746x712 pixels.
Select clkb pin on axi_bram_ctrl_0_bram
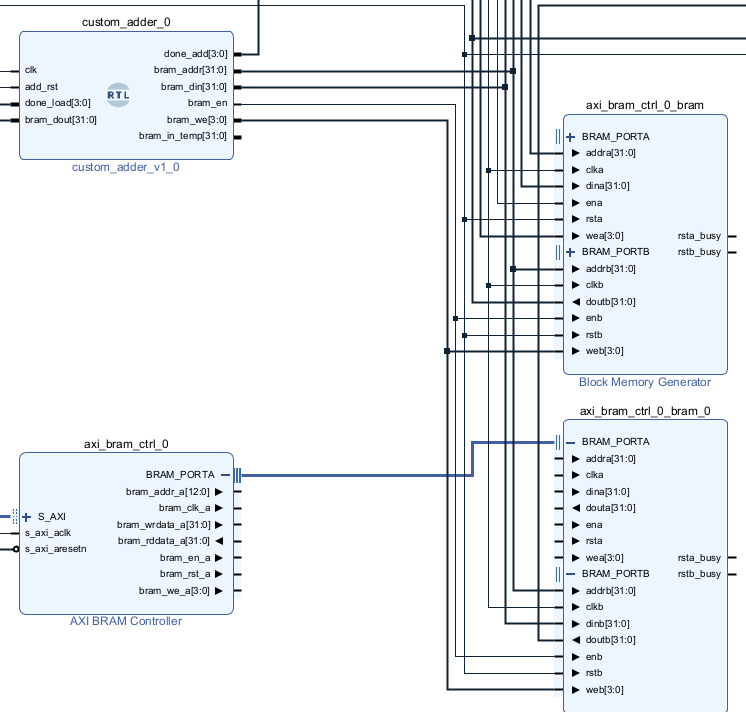[x=594, y=285]
